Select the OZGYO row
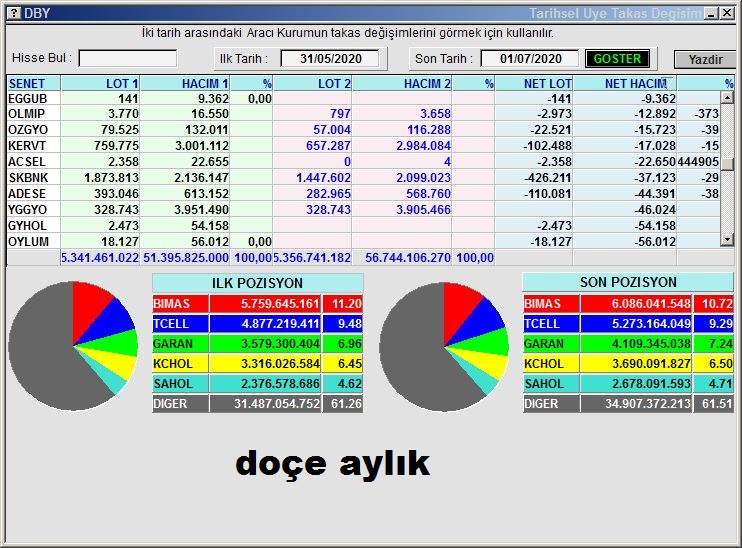The width and height of the screenshot is (742, 548). [363, 130]
